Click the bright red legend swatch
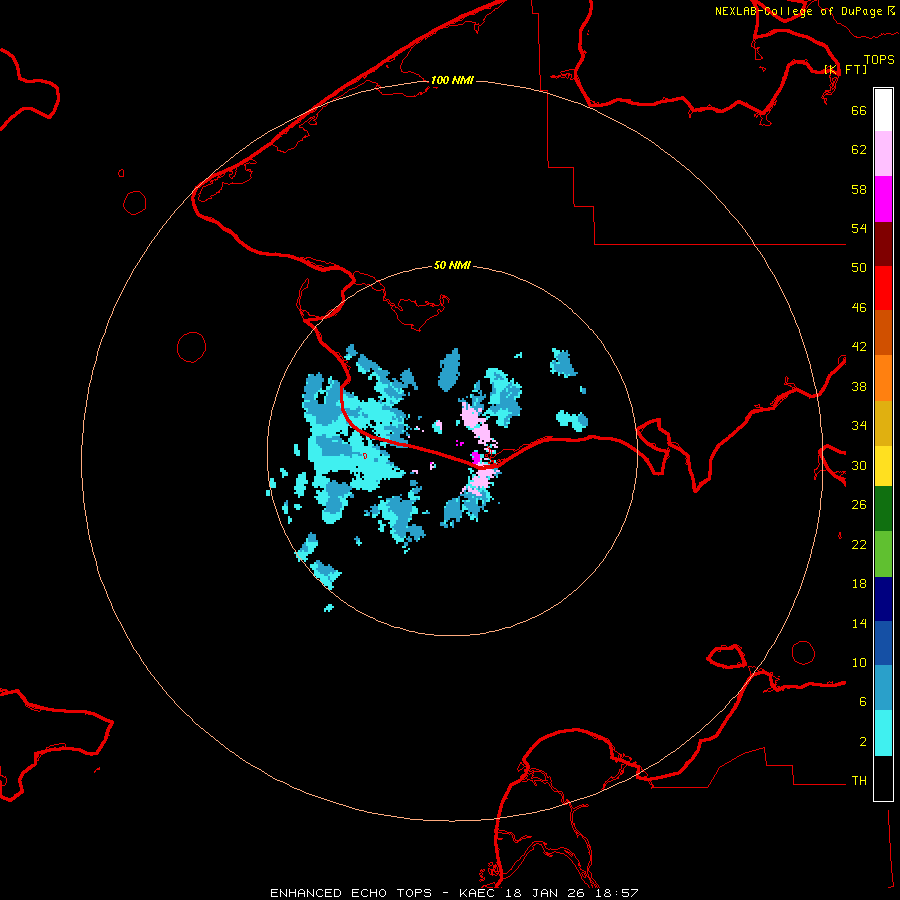The height and width of the screenshot is (900, 900). [883, 288]
